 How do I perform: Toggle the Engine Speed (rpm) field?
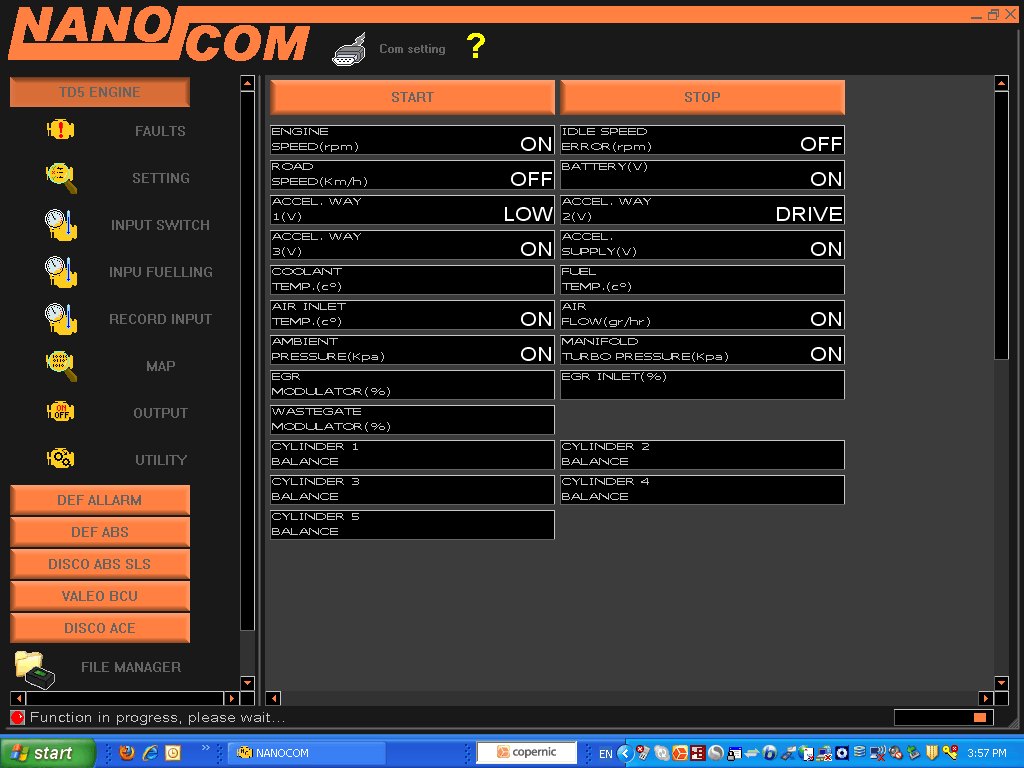412,139
